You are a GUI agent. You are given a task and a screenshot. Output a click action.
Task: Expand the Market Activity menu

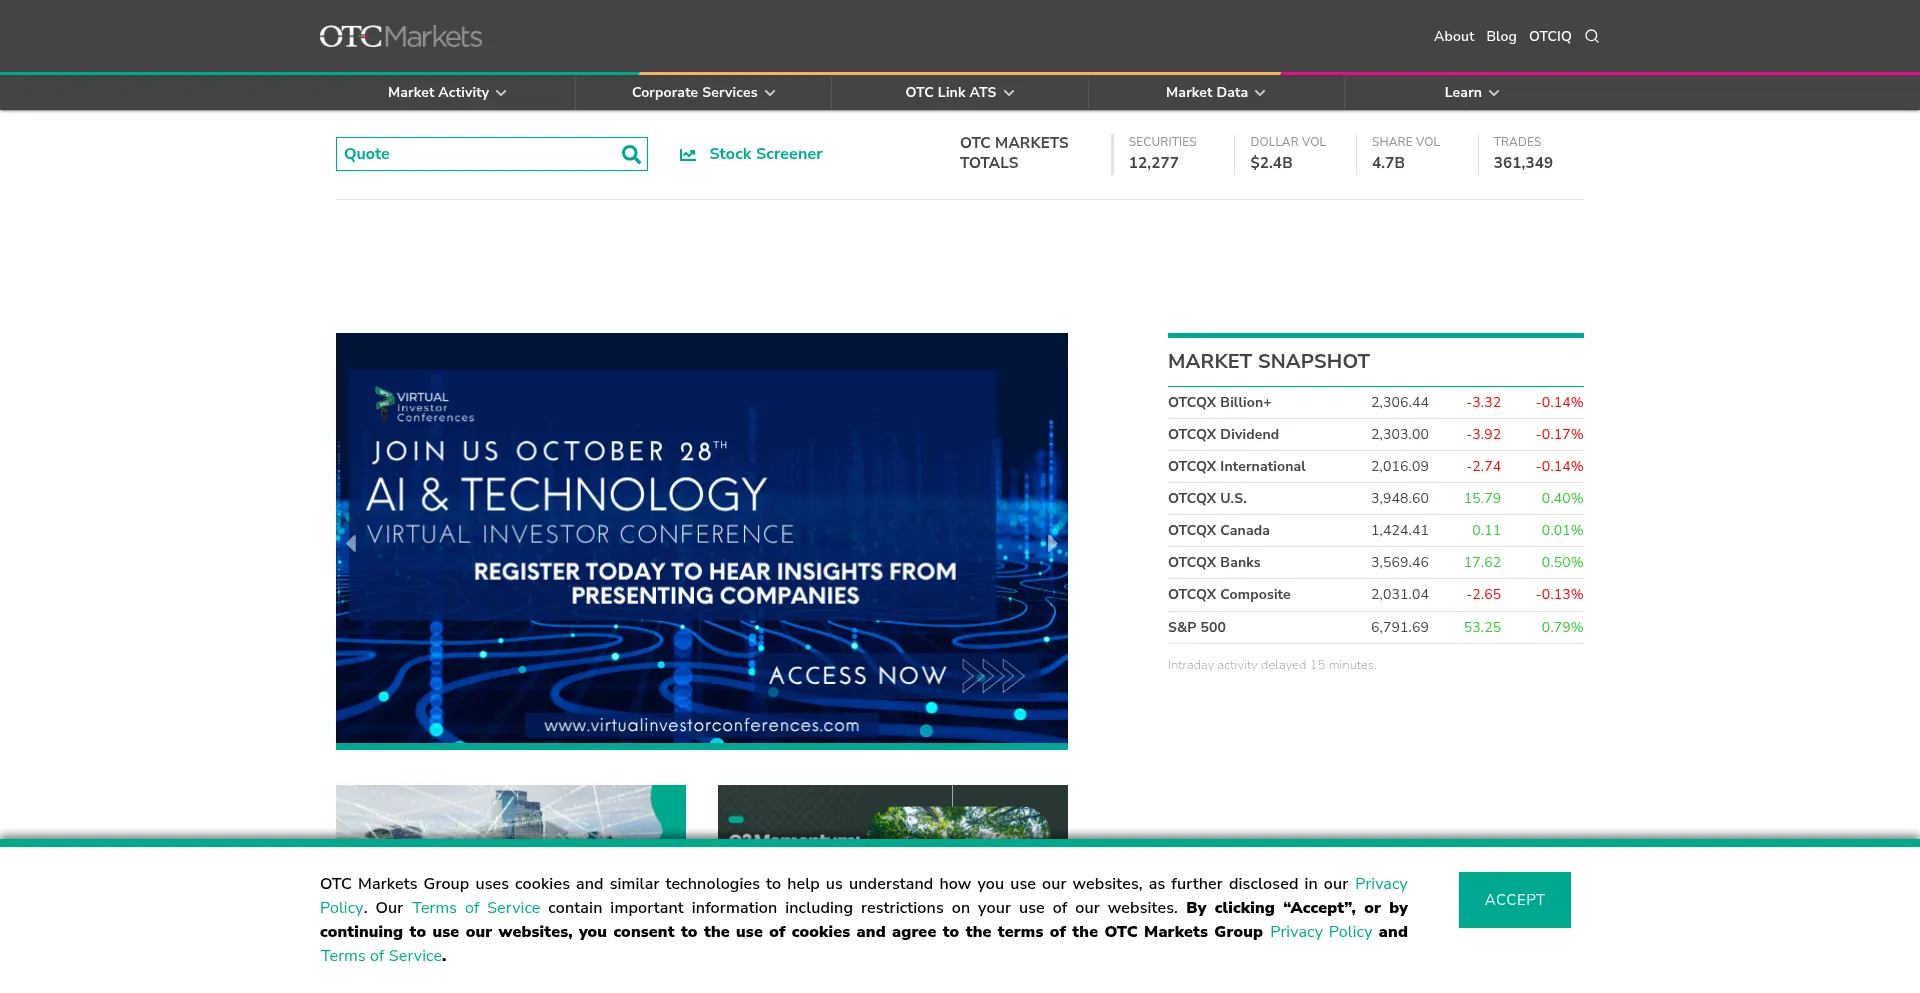coord(447,93)
